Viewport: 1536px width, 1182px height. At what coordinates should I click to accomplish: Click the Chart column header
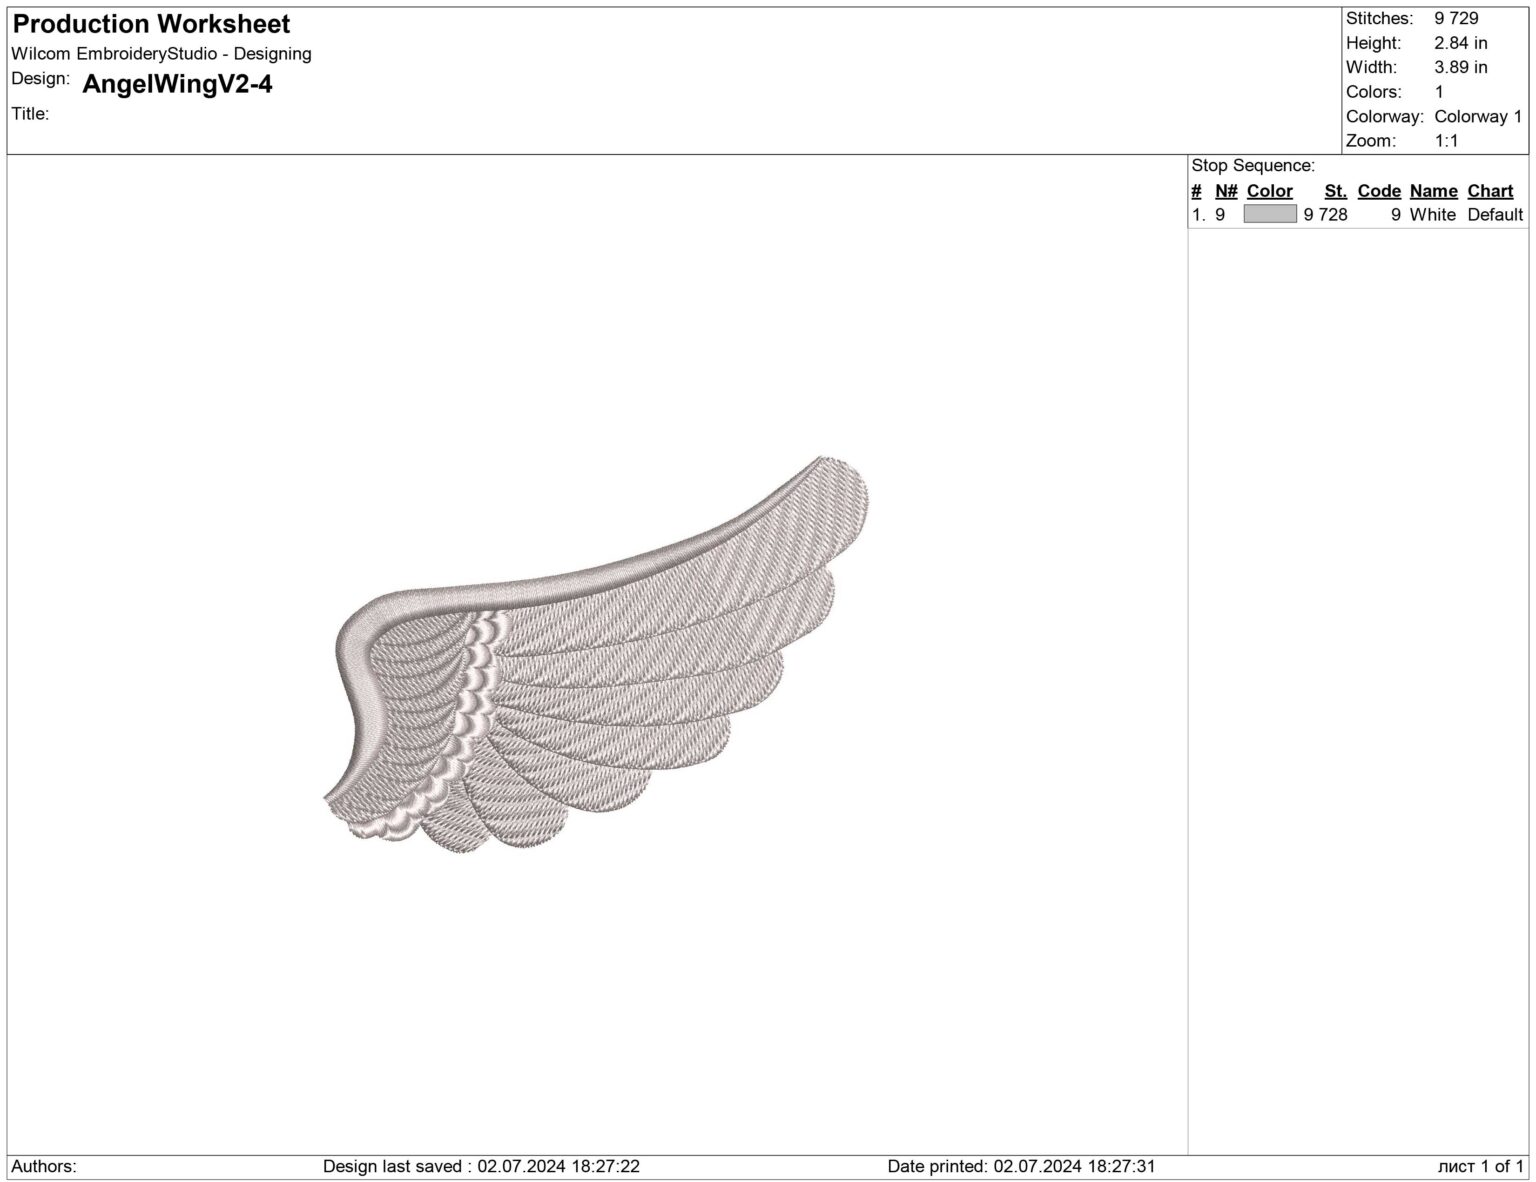pos(1489,190)
